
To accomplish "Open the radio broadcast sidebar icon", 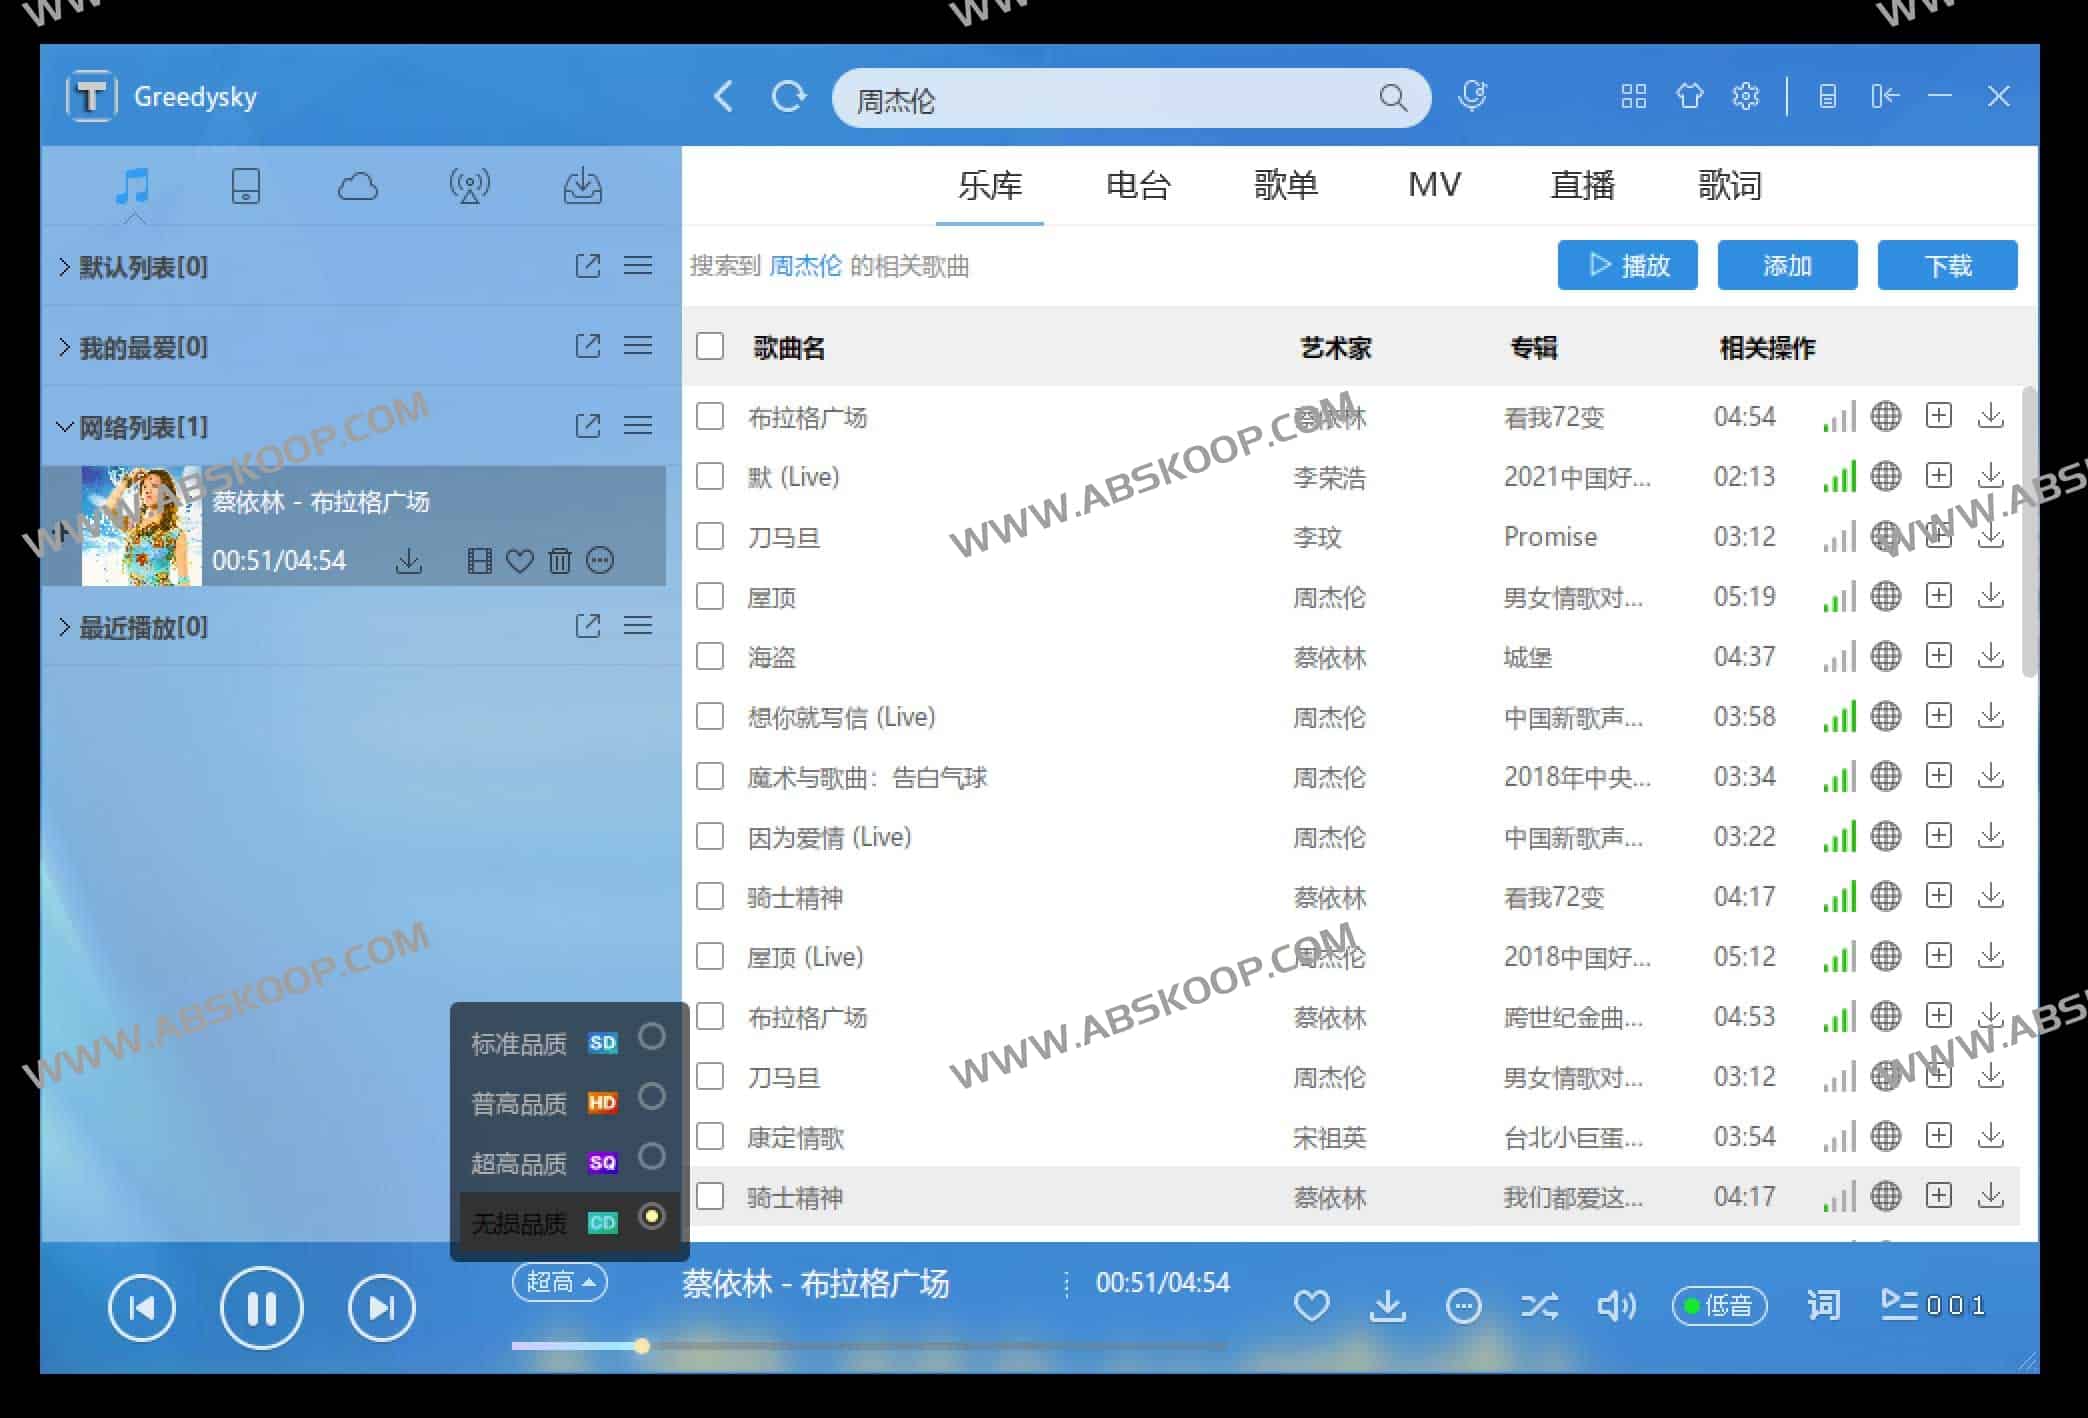I will click(x=470, y=186).
